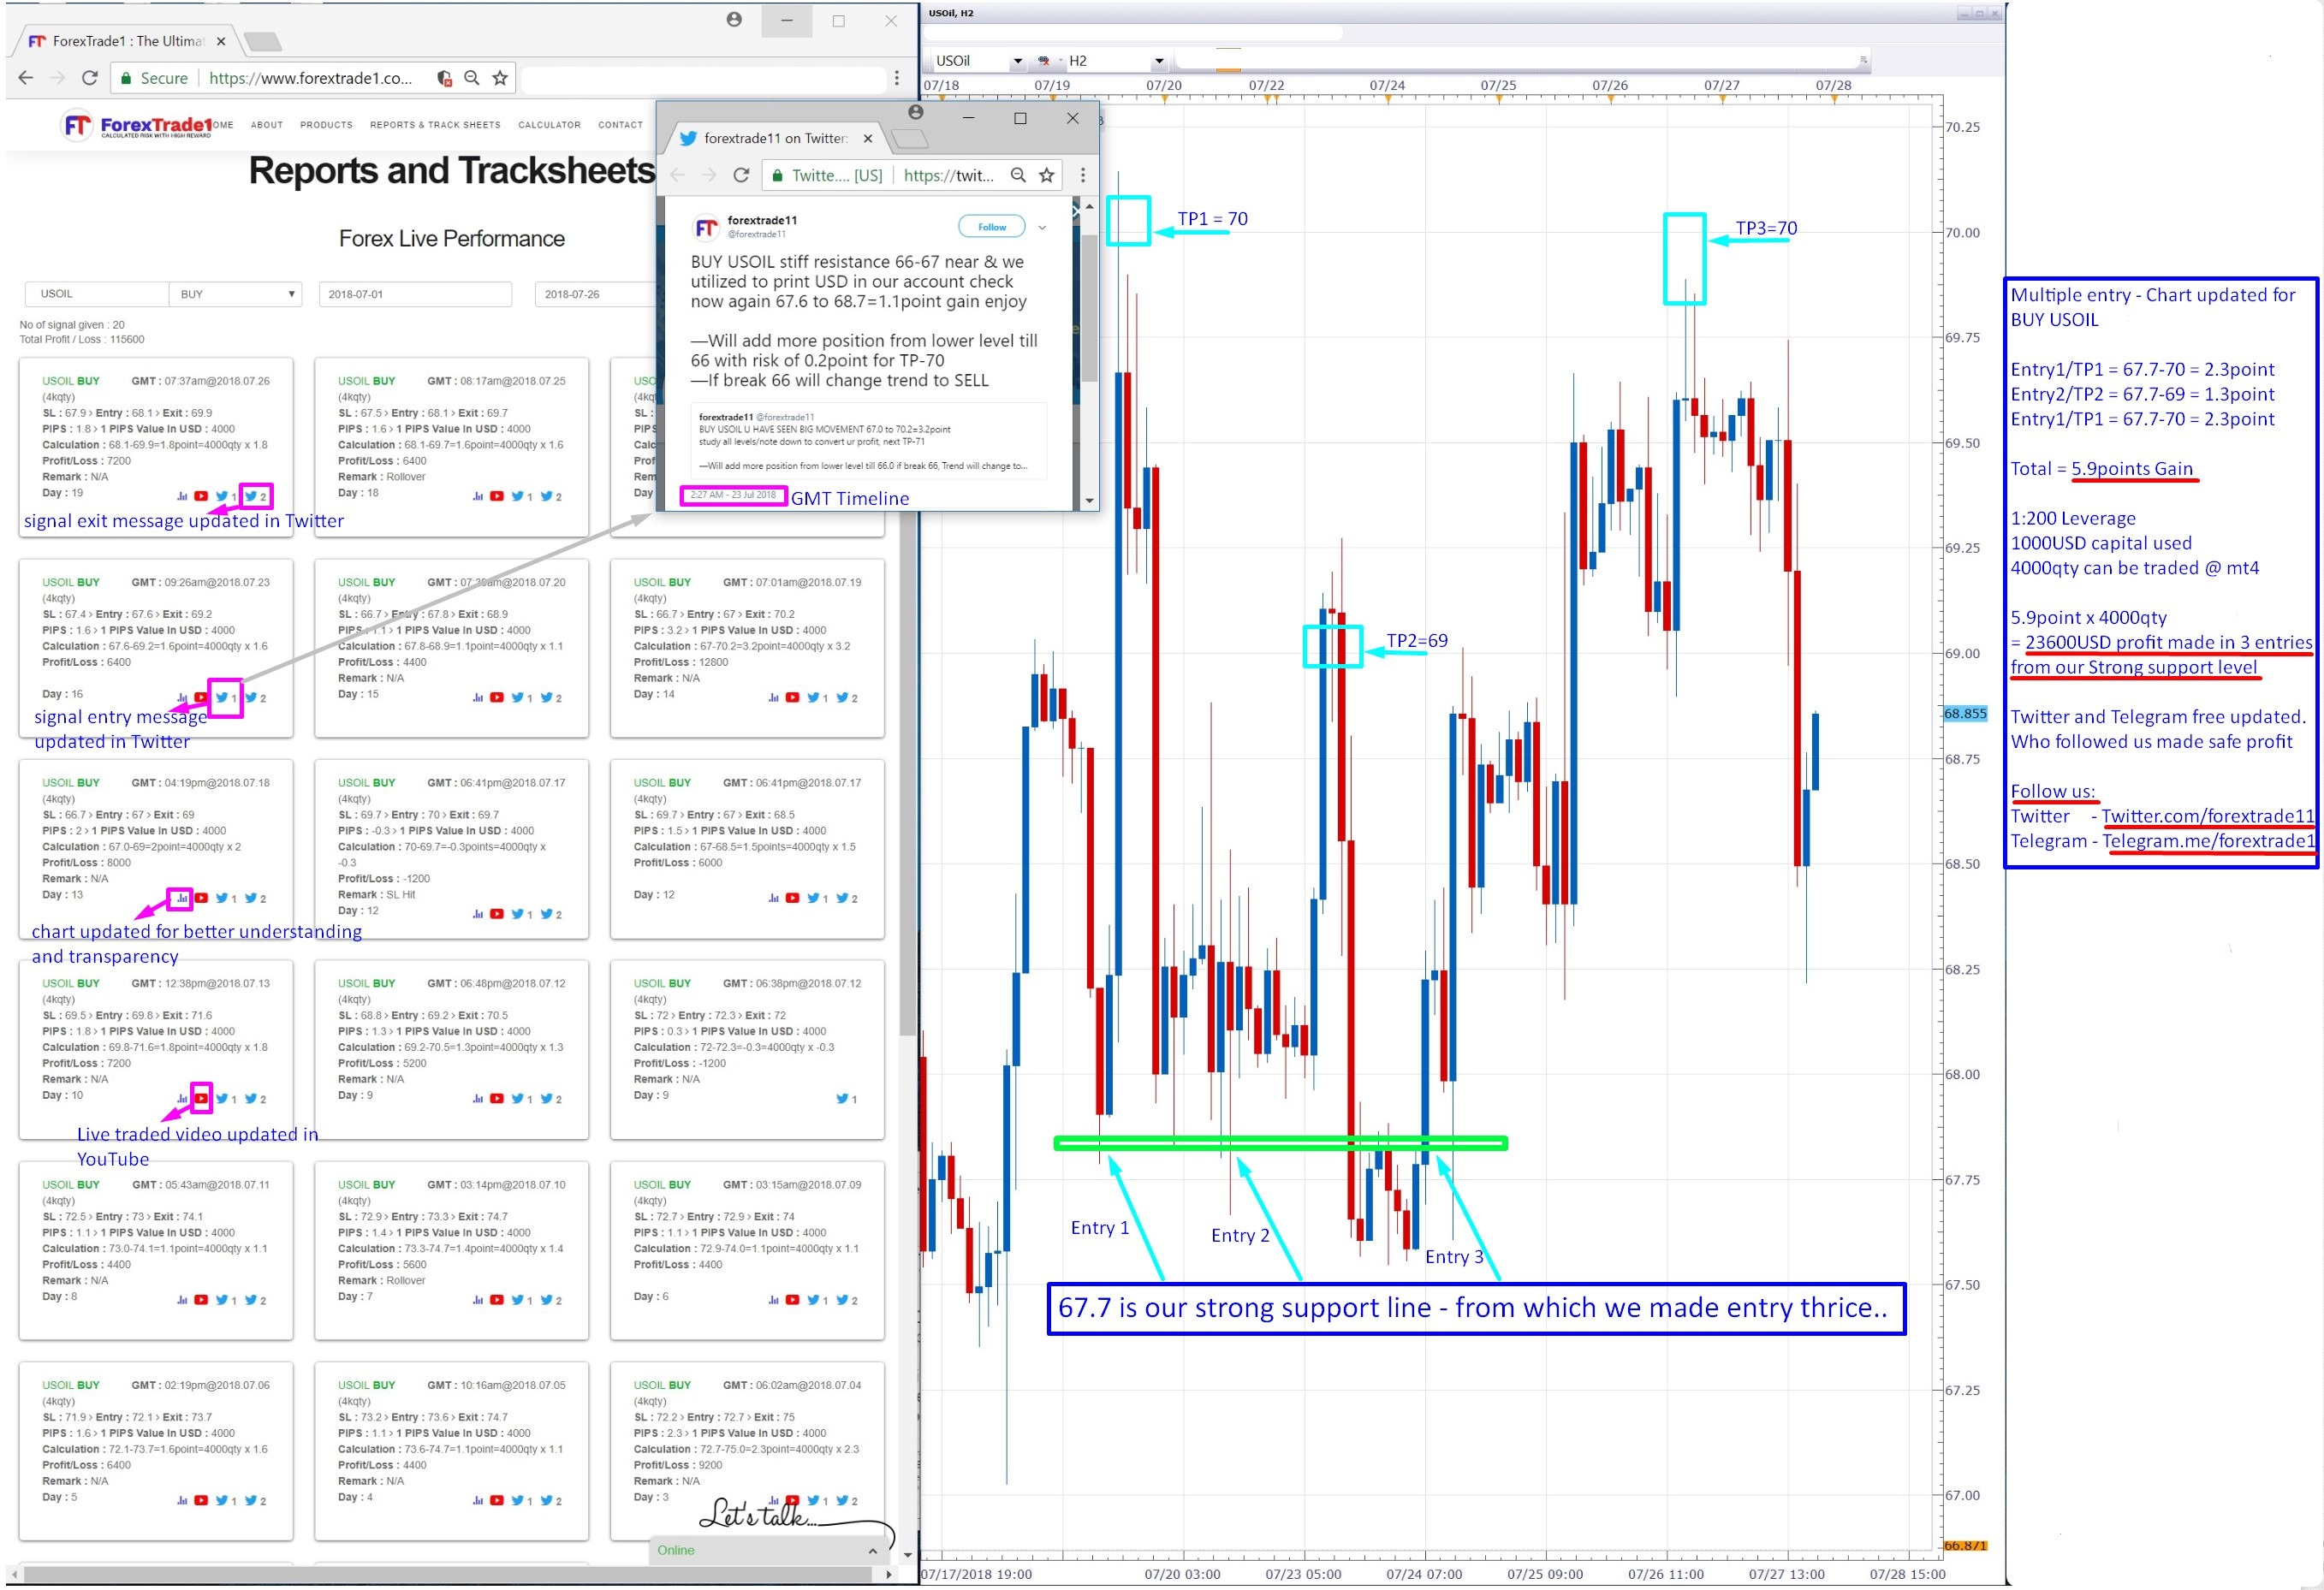This screenshot has height=1590, width=2324.
Task: Click the 07/24 marker on the chart timeline
Action: pyautogui.click(x=1387, y=85)
